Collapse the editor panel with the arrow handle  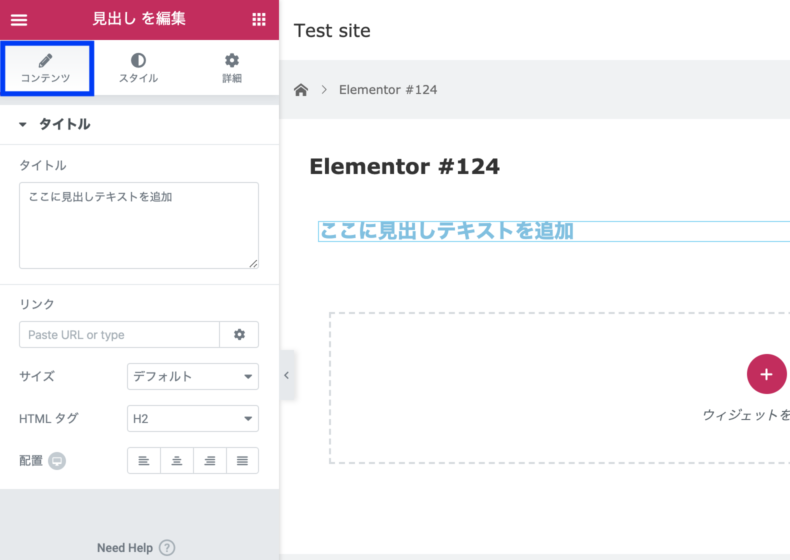(287, 375)
